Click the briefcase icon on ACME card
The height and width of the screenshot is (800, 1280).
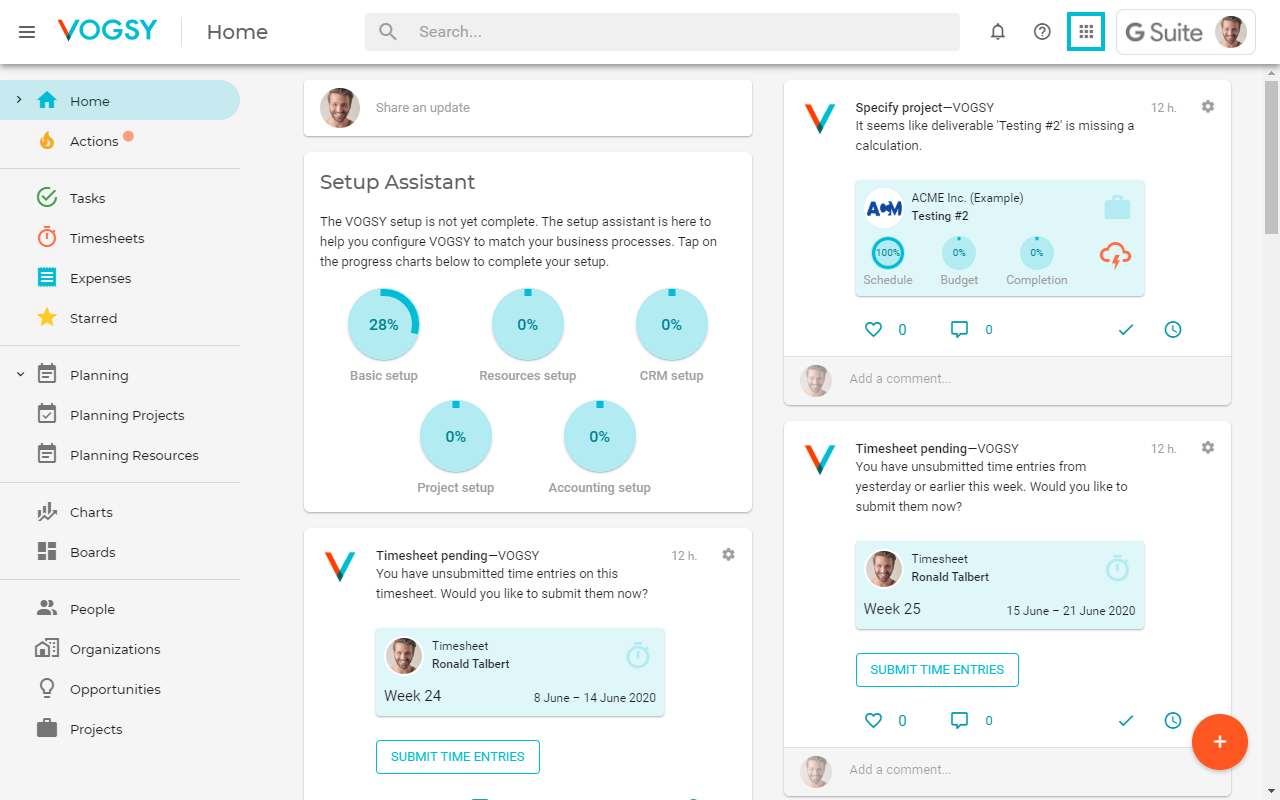click(1117, 208)
